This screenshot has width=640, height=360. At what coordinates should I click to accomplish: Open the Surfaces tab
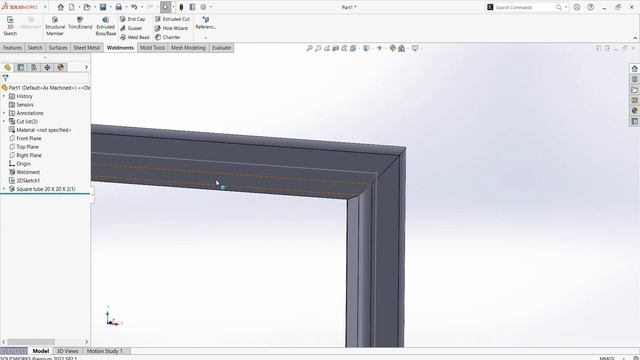[58, 48]
